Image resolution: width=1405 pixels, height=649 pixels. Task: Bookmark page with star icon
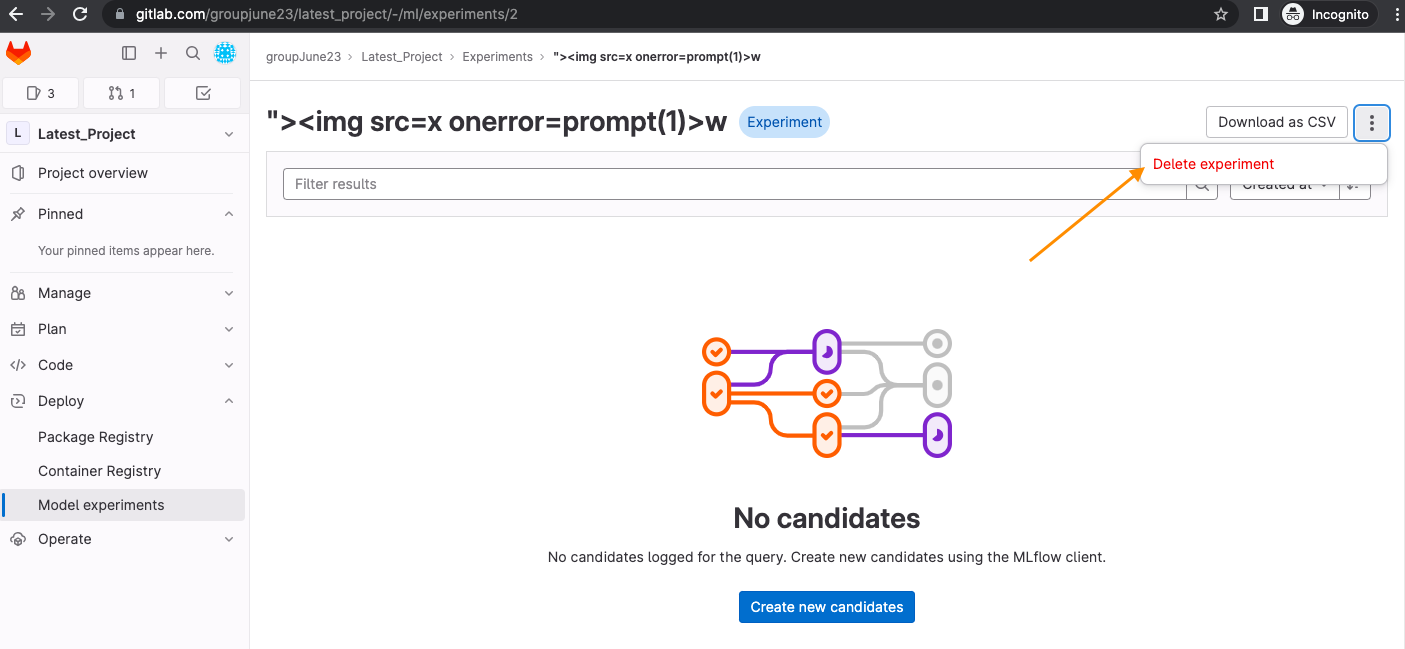tap(1220, 15)
